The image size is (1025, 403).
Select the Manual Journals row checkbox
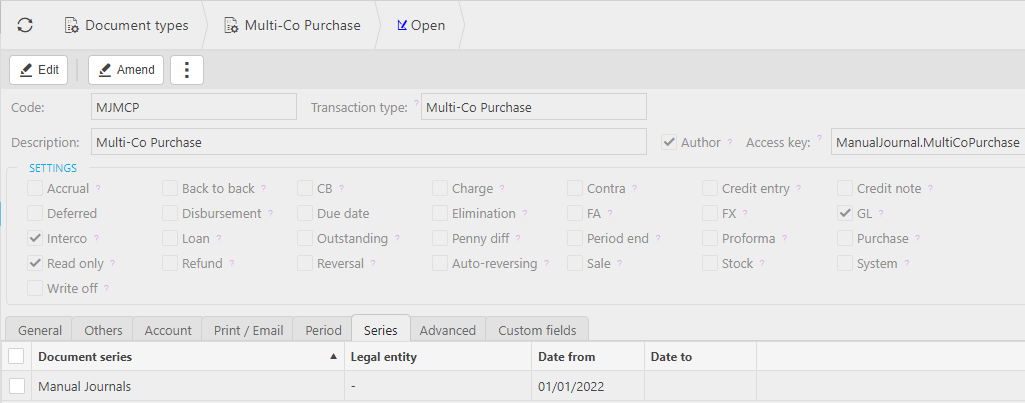pyautogui.click(x=16, y=386)
